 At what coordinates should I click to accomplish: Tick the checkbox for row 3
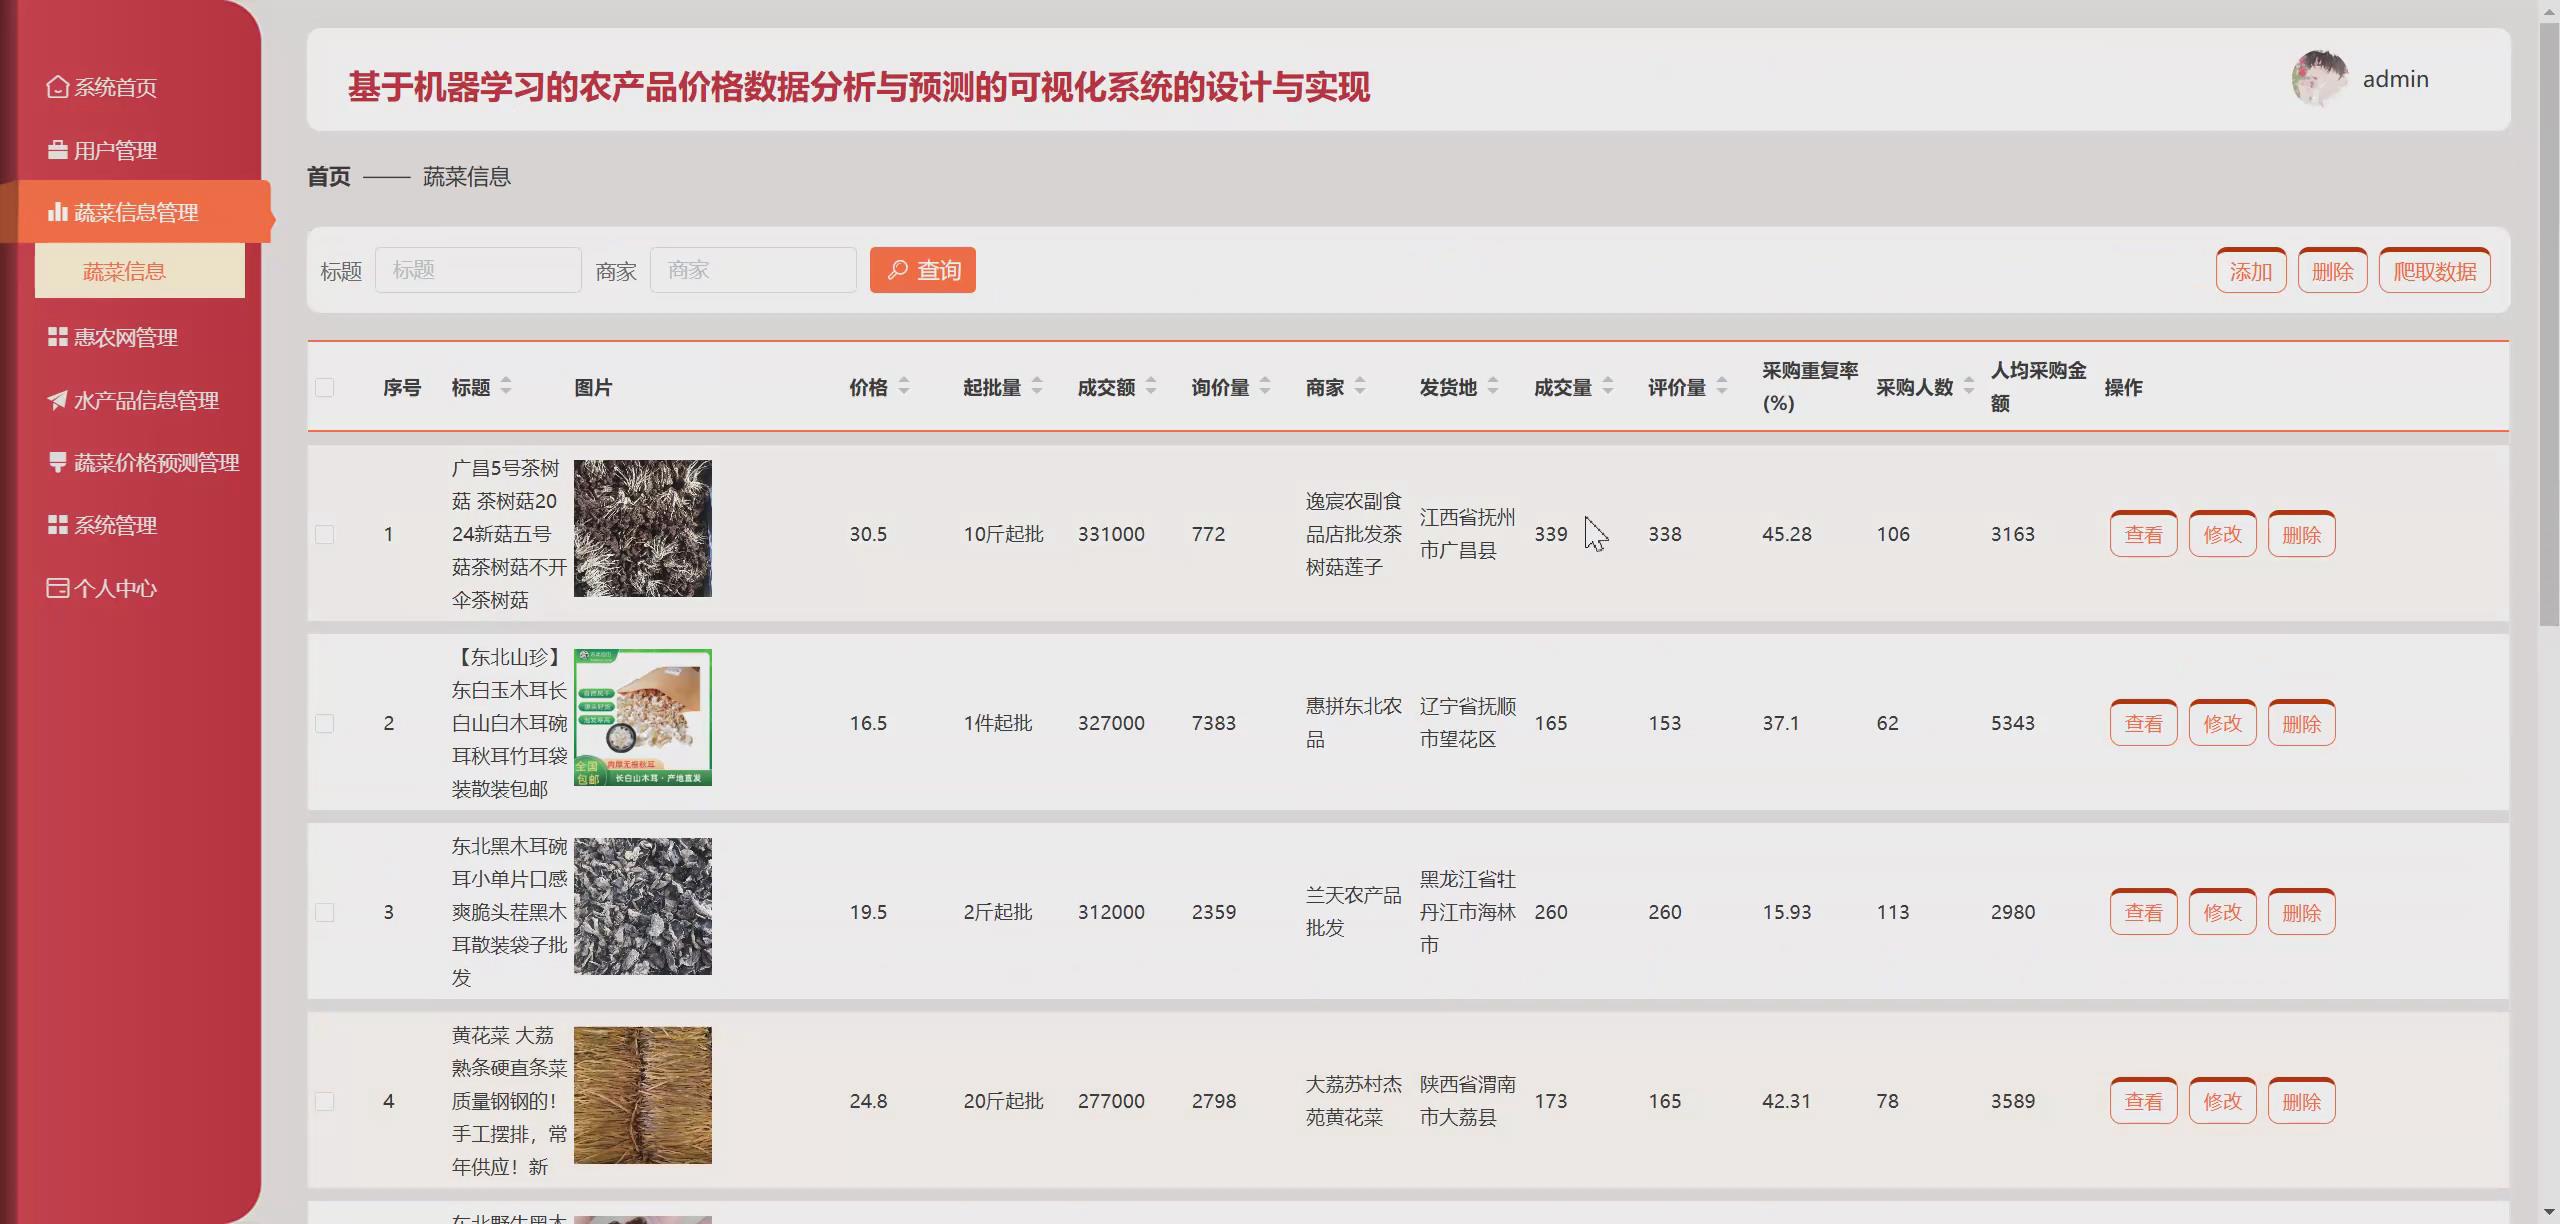pyautogui.click(x=325, y=912)
